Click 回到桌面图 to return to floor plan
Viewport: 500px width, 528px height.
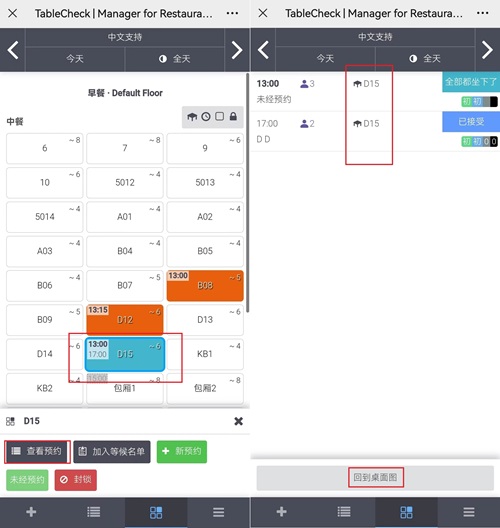click(x=375, y=477)
